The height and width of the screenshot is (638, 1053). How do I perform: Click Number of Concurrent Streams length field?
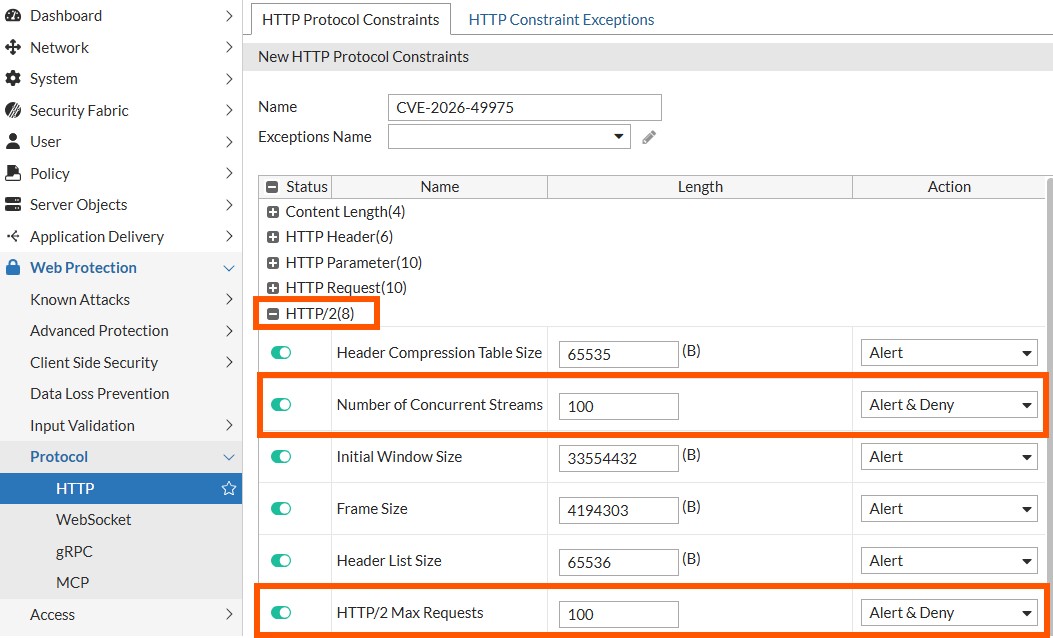[x=619, y=406]
